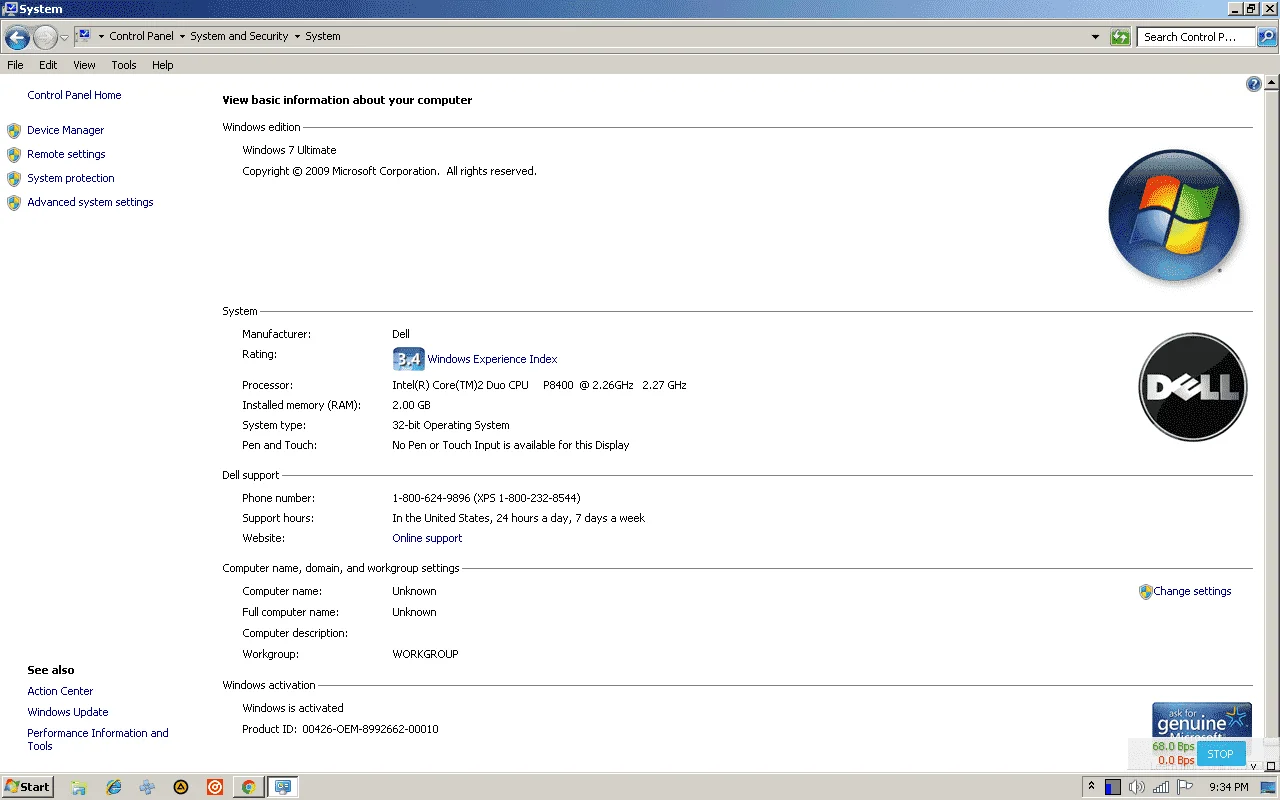Open the network signal tray icon

click(x=1162, y=787)
